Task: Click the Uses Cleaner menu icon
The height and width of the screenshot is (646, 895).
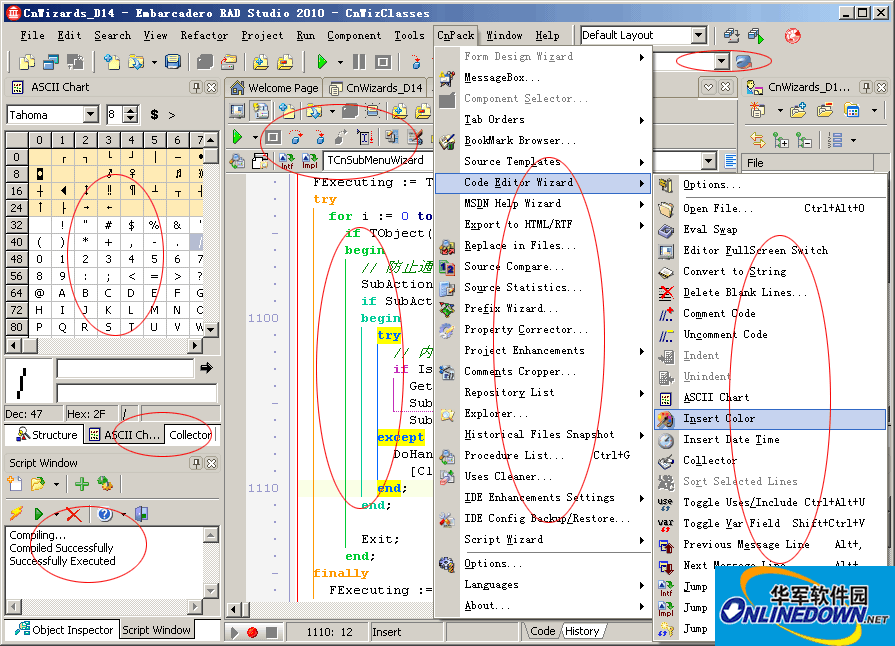Action: pos(448,477)
